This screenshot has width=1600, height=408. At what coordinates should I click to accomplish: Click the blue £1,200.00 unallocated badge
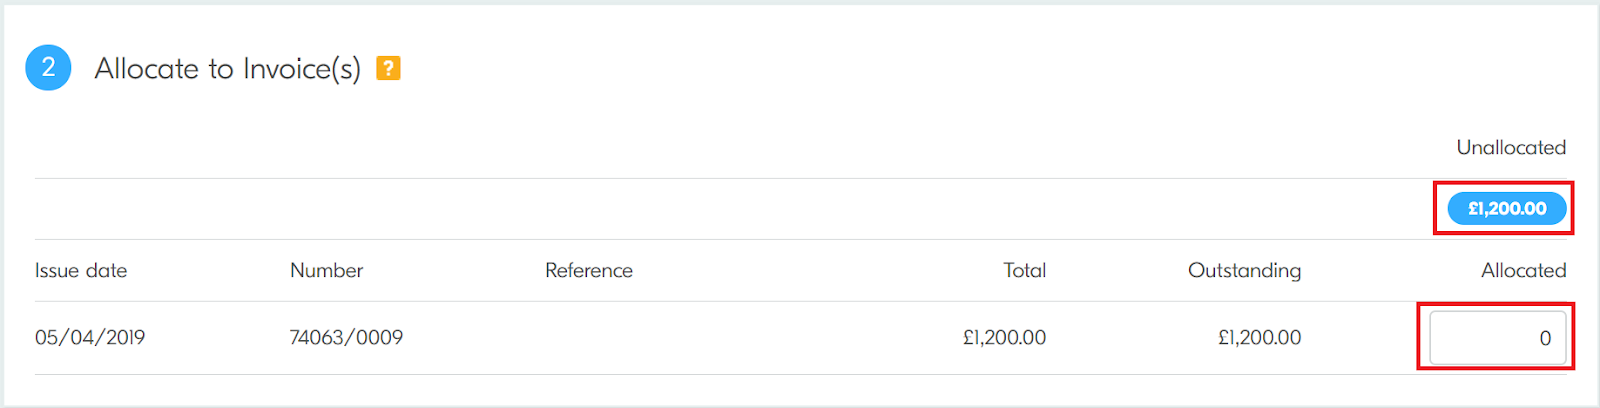pyautogui.click(x=1506, y=209)
